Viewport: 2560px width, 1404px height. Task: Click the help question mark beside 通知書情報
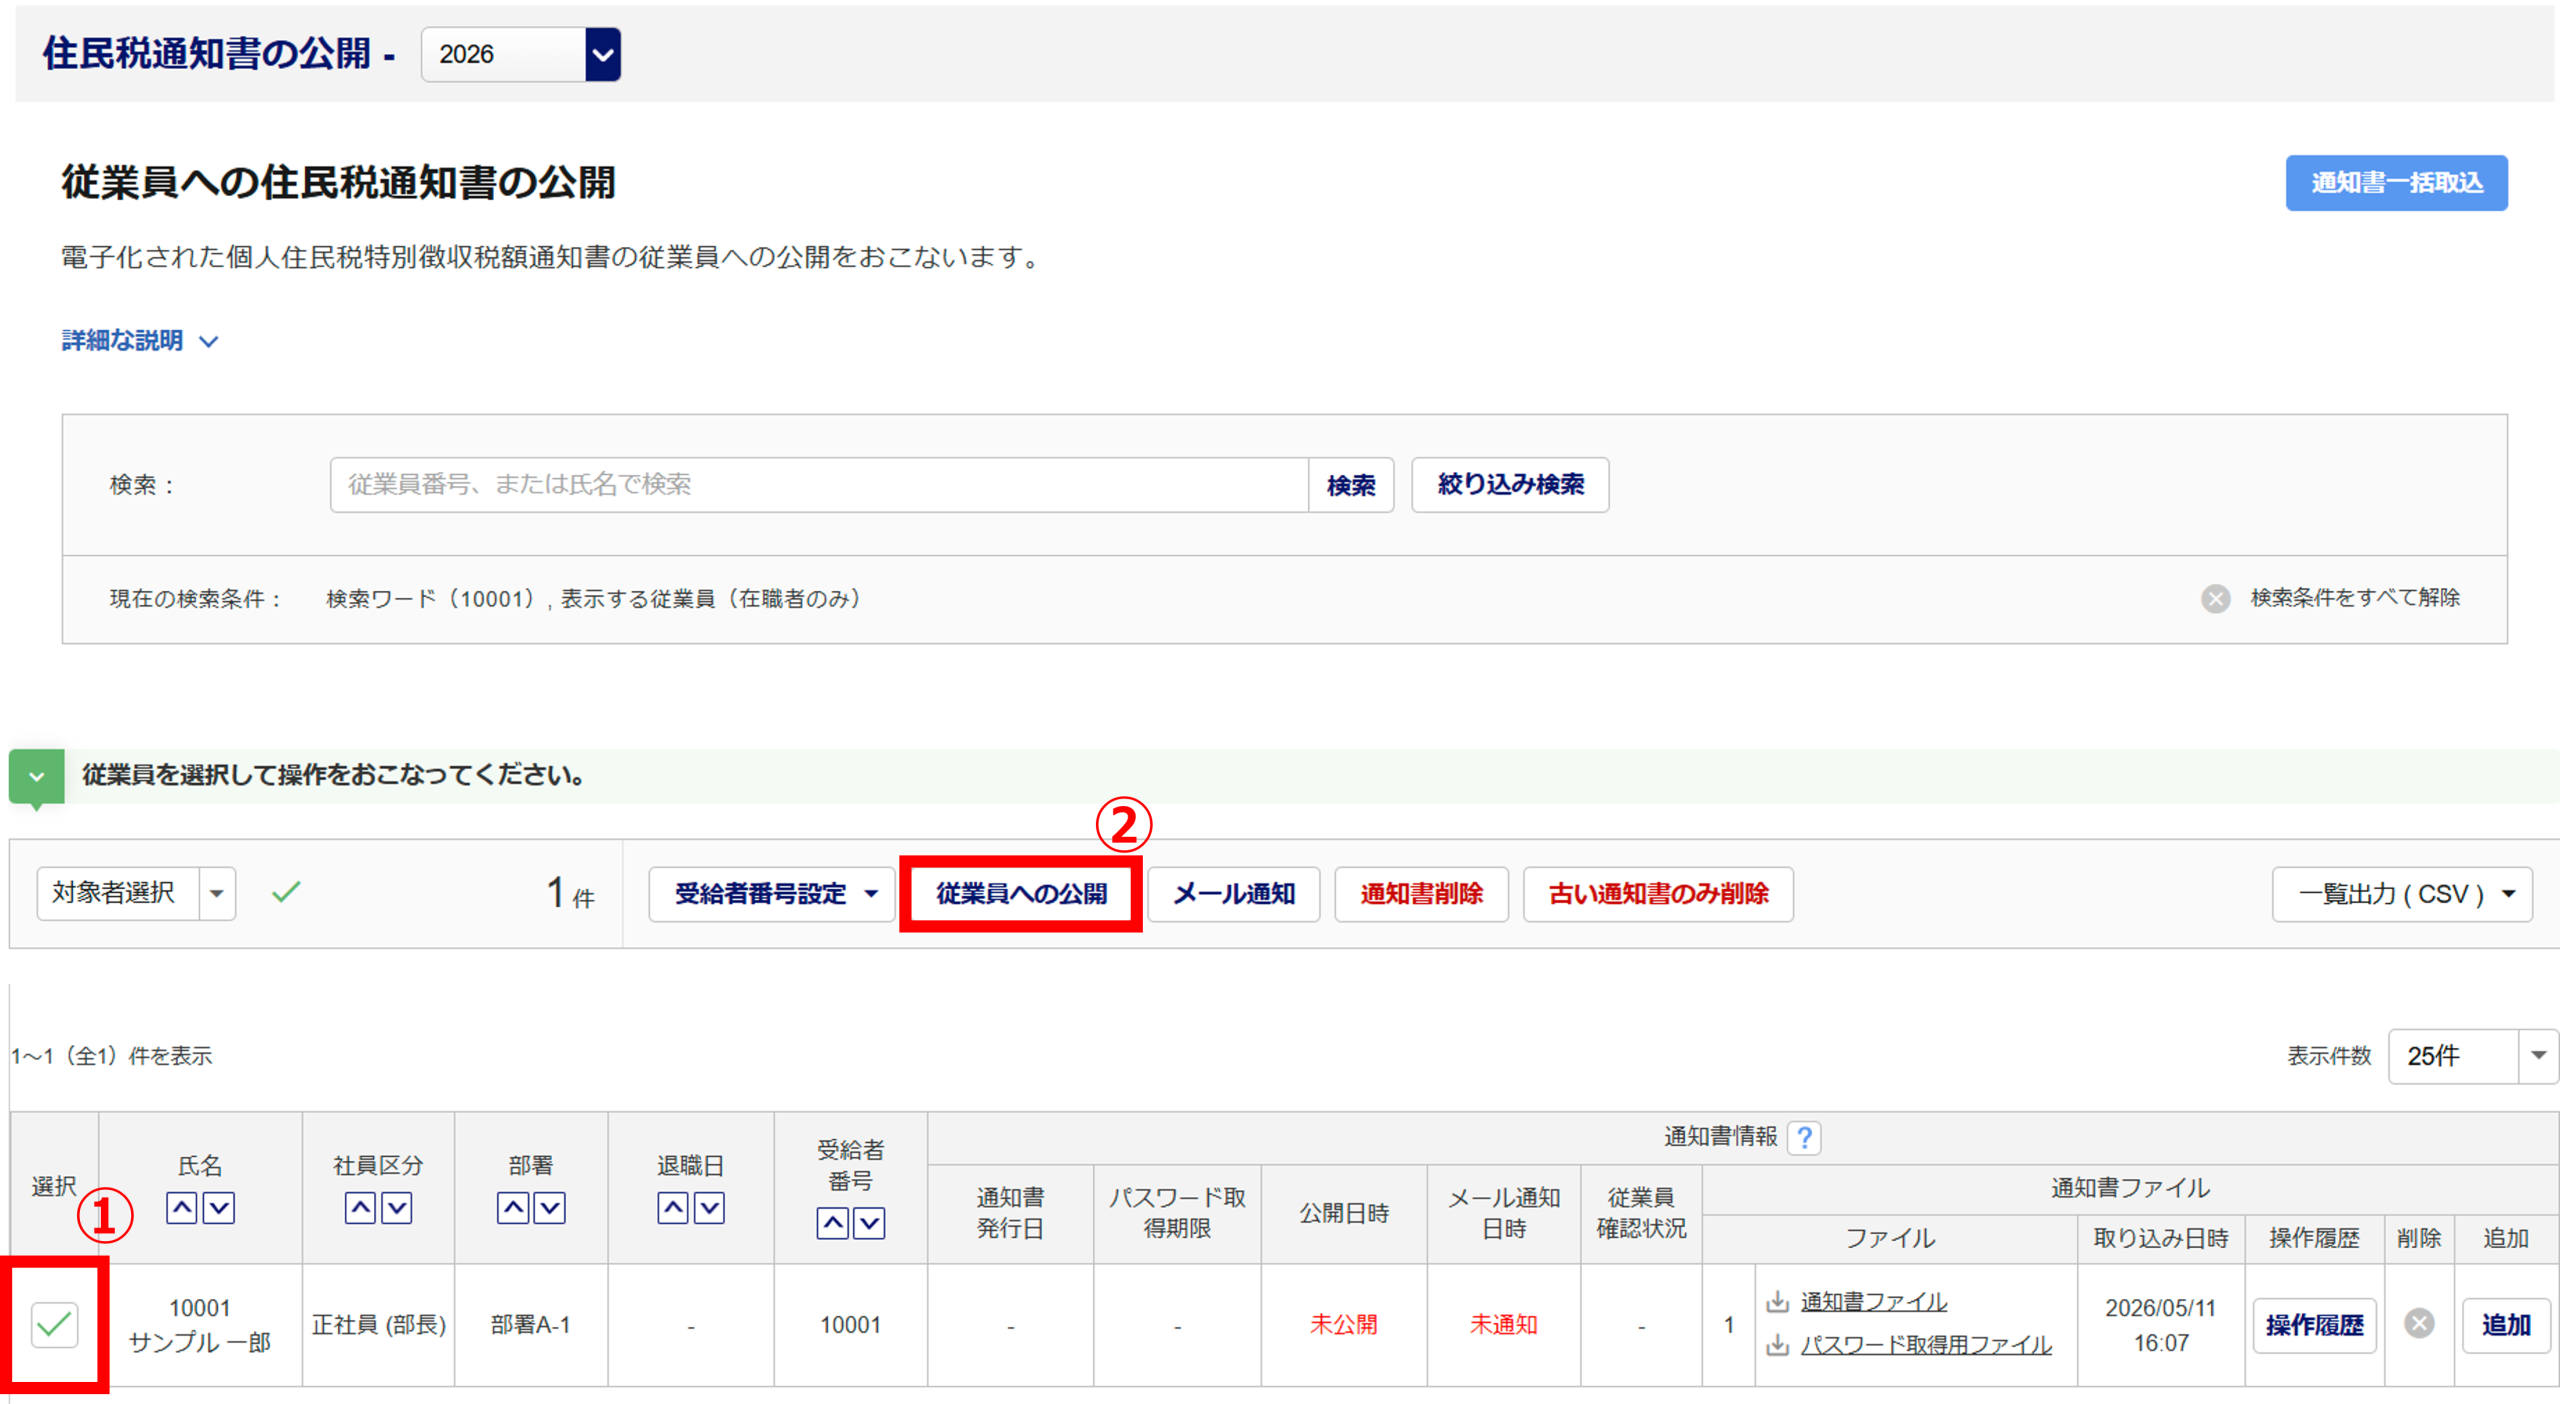(x=1805, y=1137)
